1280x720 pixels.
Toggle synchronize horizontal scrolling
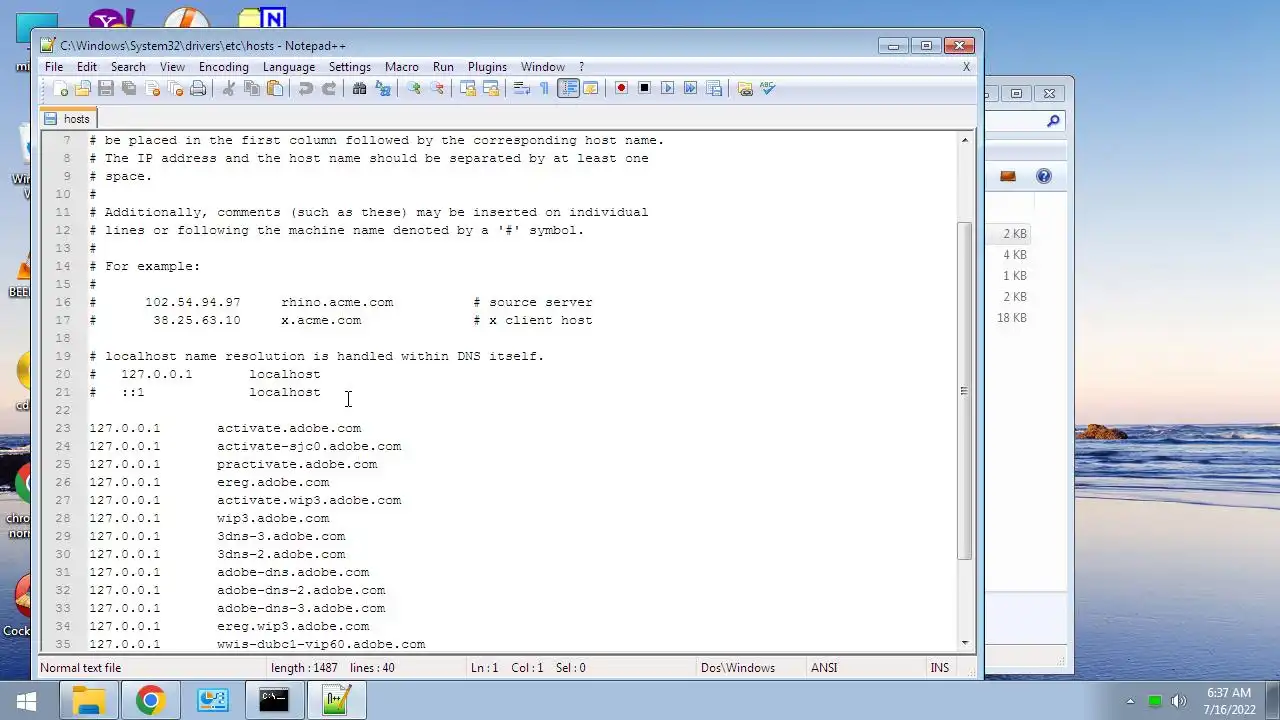point(490,89)
